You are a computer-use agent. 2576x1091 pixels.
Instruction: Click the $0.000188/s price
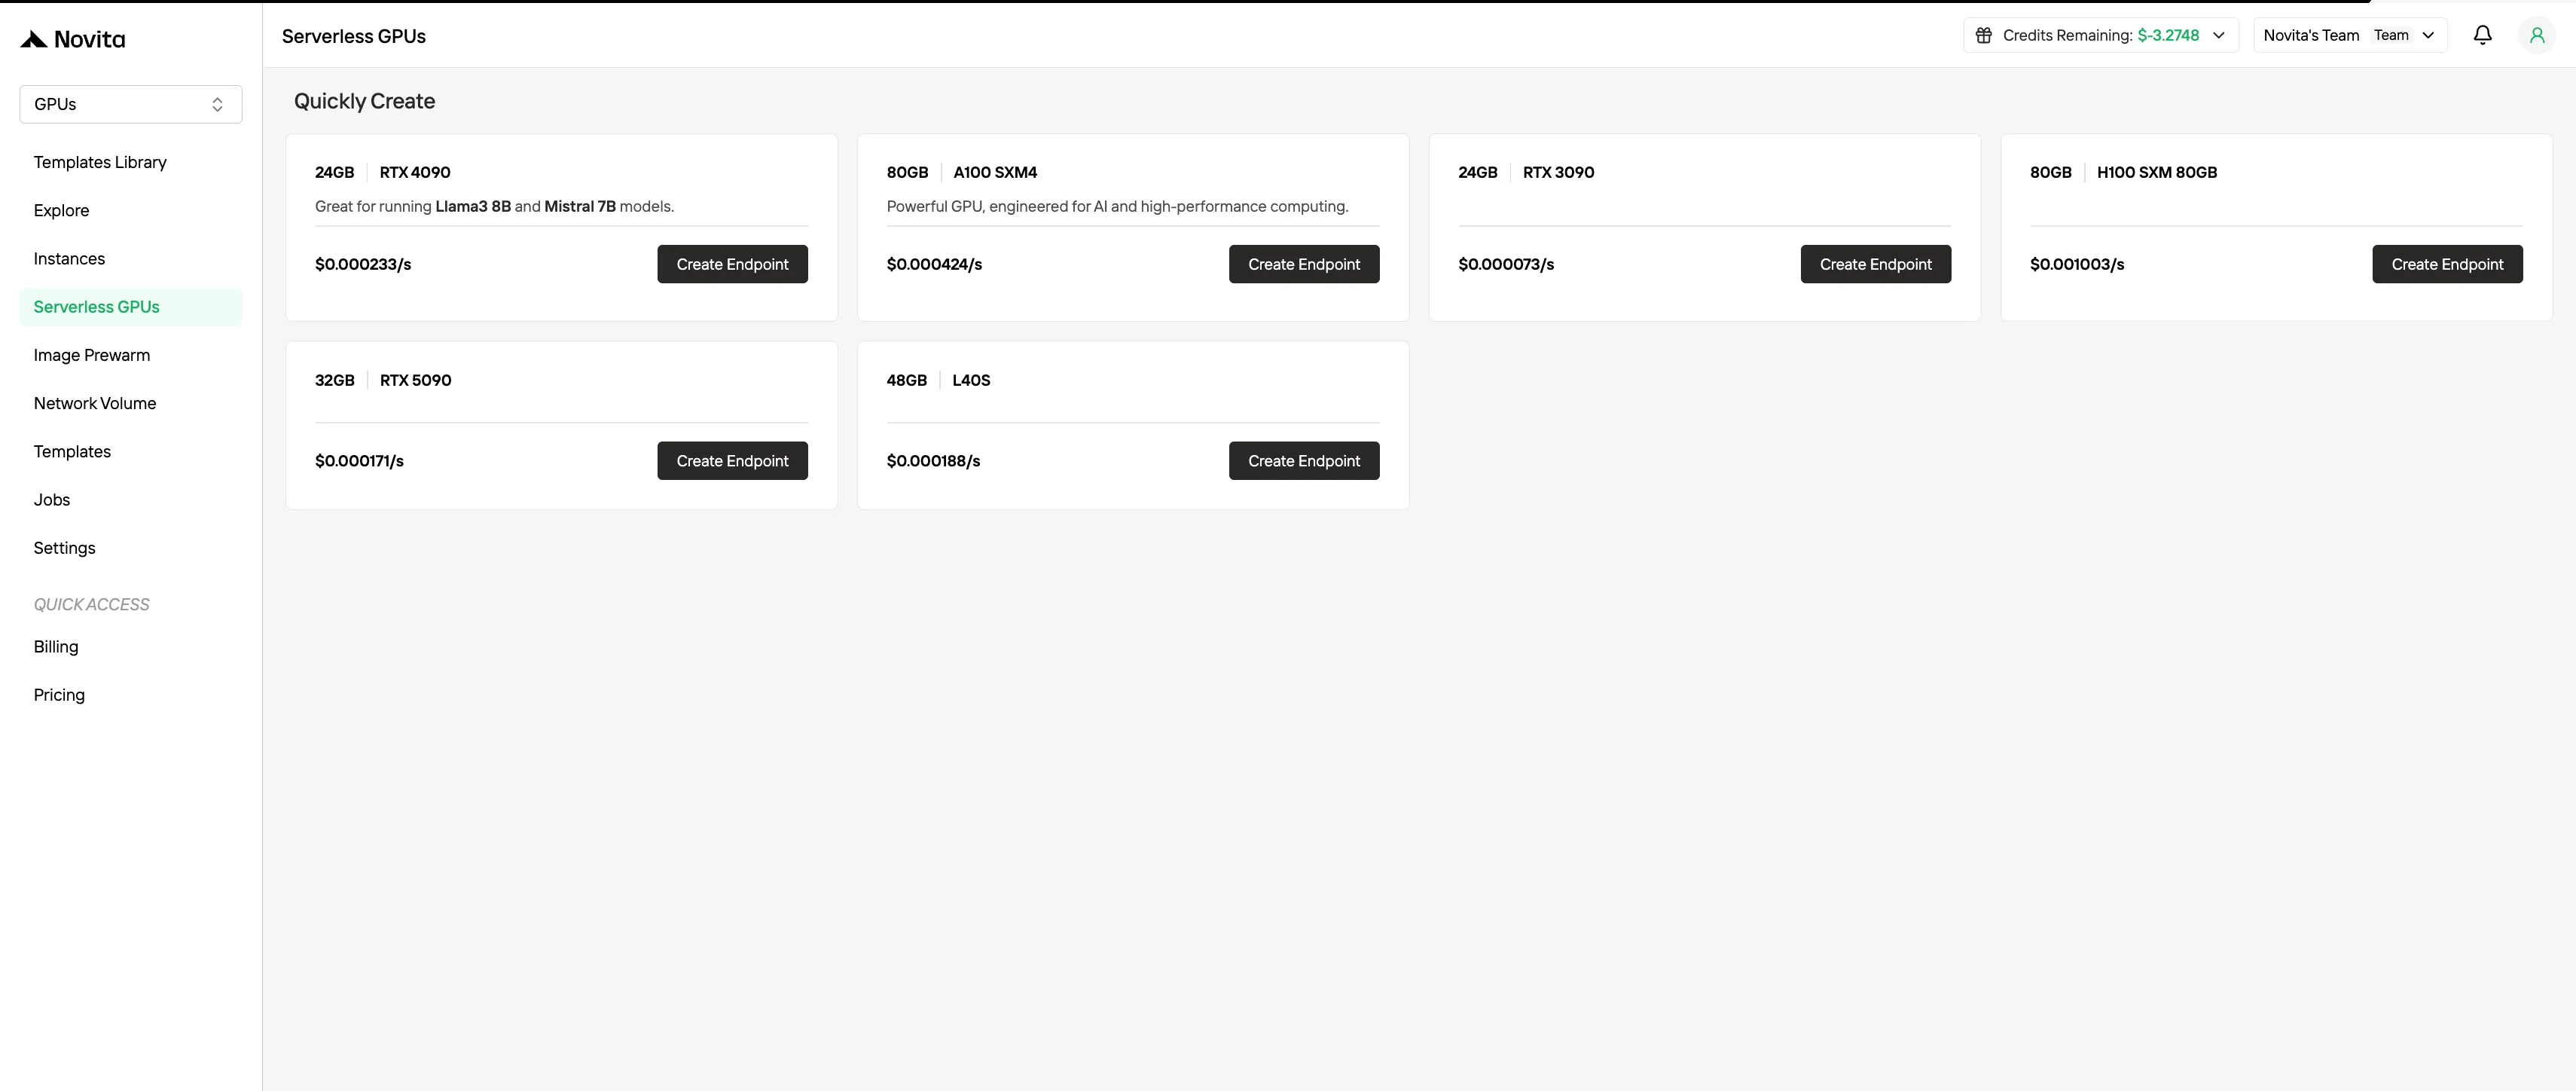point(933,461)
